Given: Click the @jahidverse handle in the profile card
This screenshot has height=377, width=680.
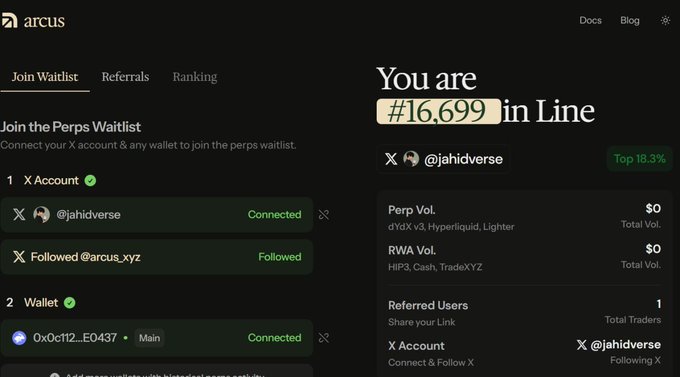Looking at the screenshot, I should tap(463, 159).
